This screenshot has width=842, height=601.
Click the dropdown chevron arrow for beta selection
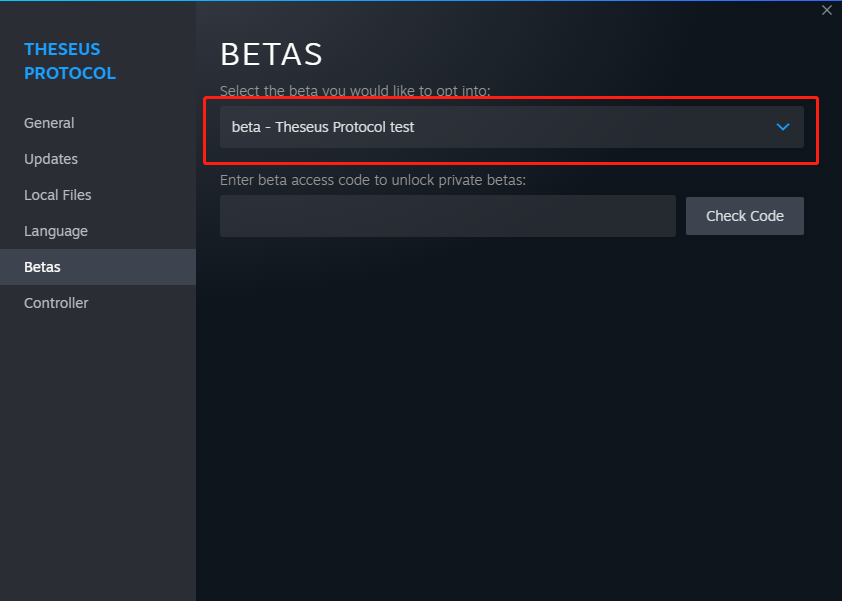click(x=783, y=127)
